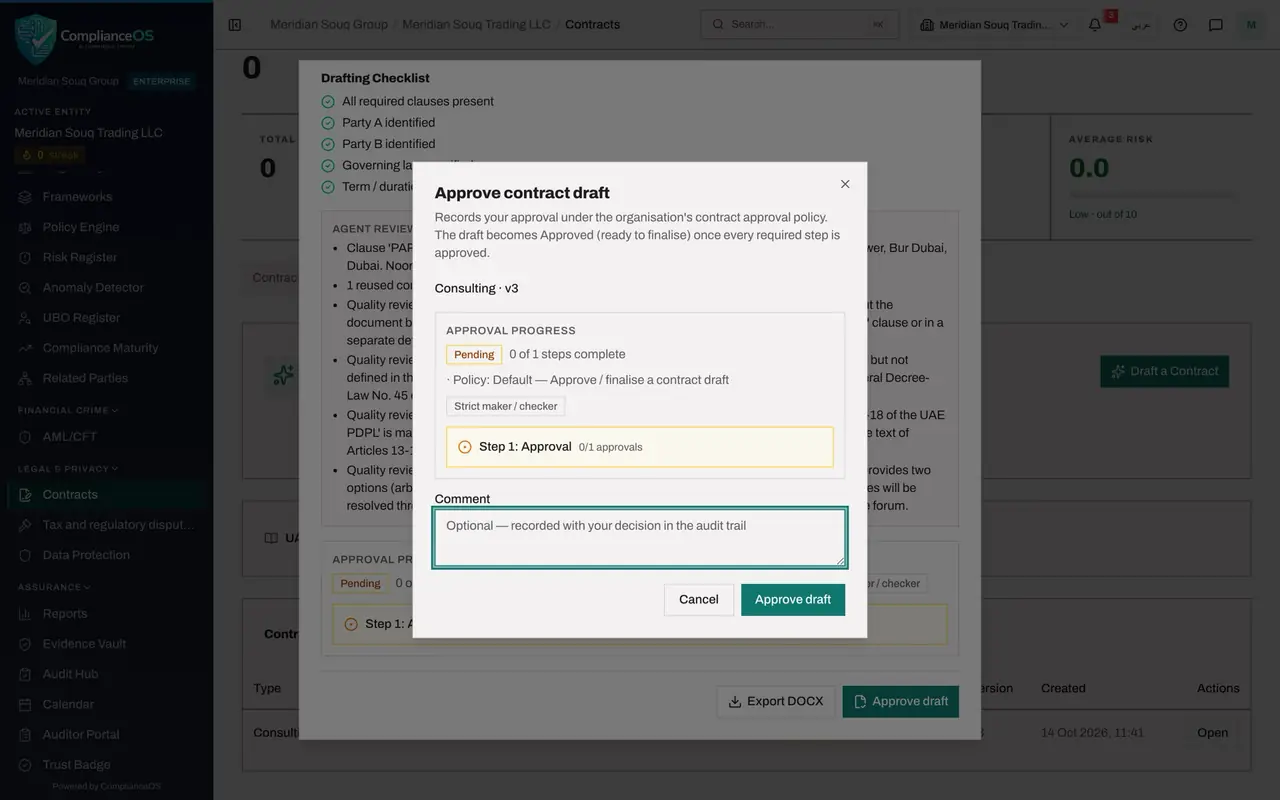
Task: Open Calendar in the sidebar
Action: [106, 704]
